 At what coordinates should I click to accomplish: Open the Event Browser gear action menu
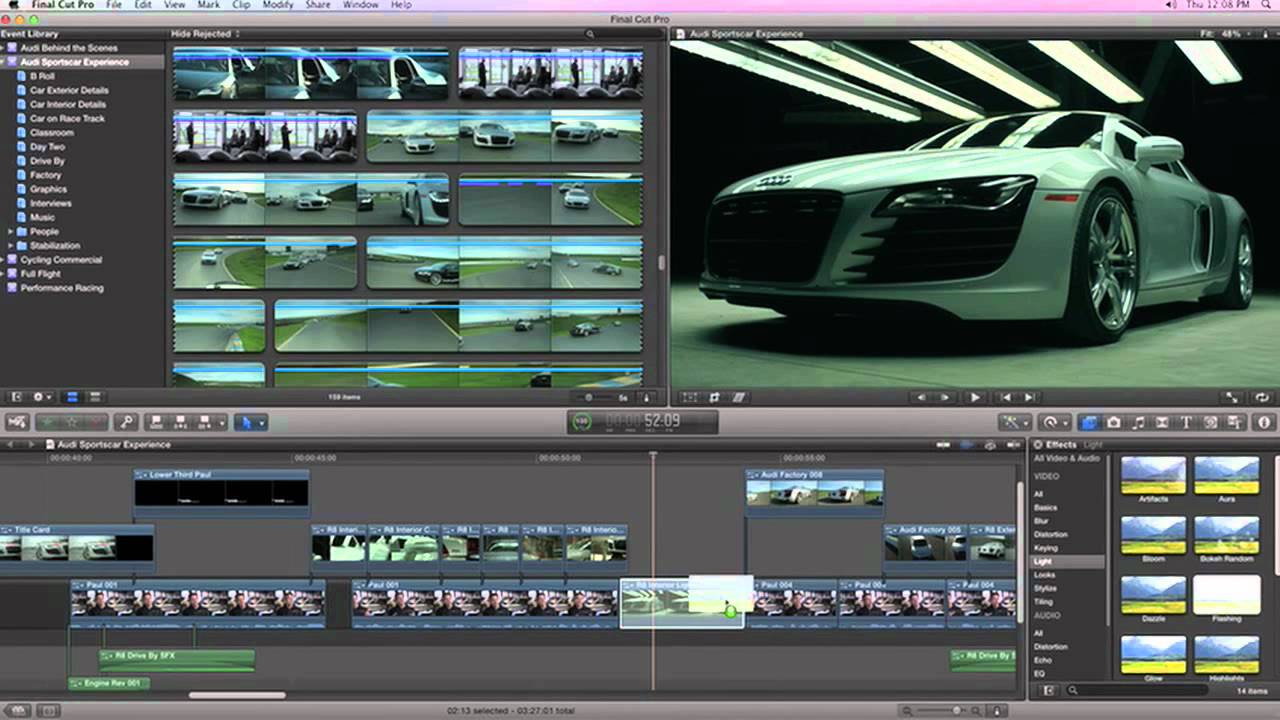[x=43, y=397]
